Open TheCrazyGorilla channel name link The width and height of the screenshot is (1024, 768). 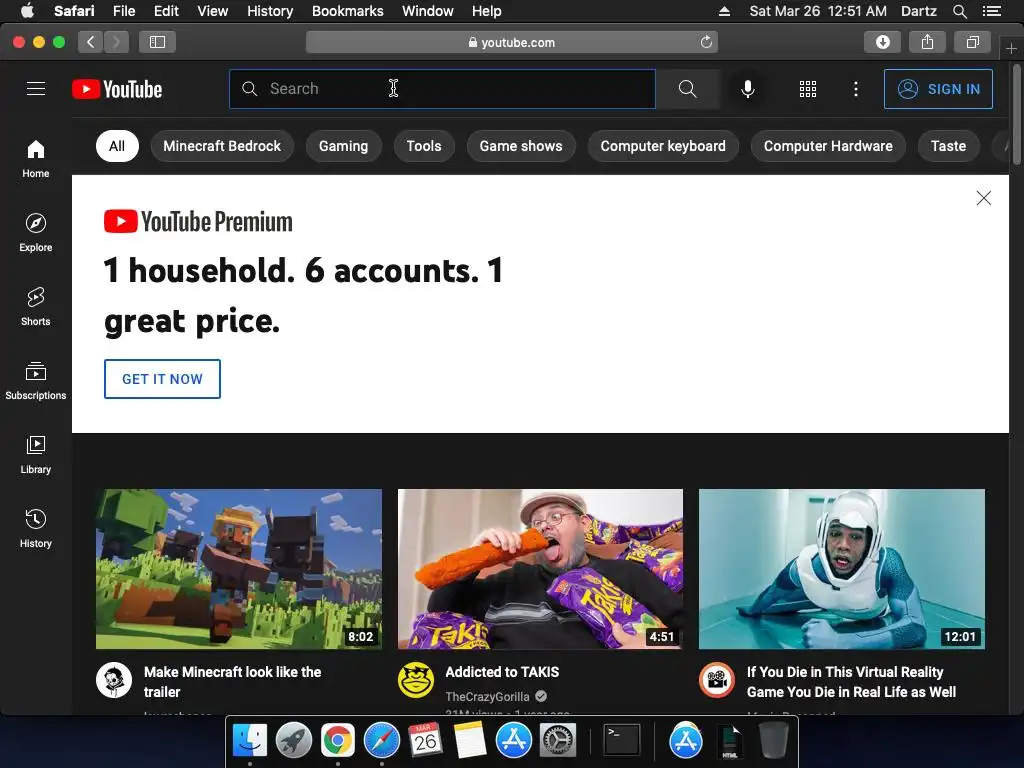tap(487, 697)
